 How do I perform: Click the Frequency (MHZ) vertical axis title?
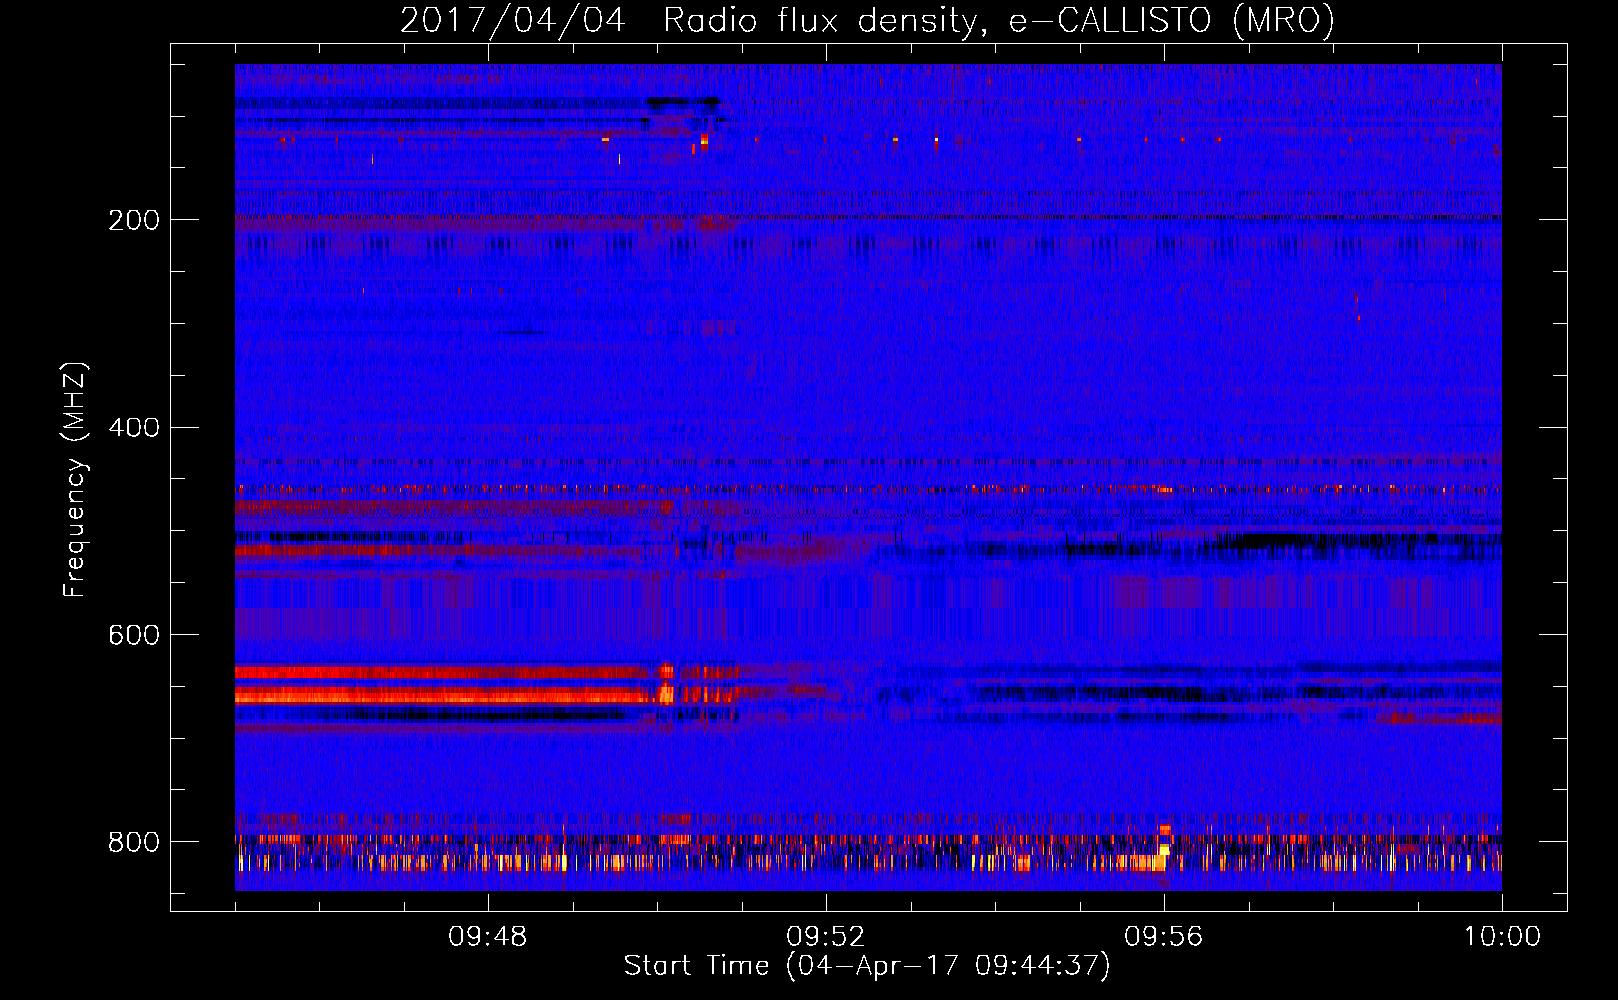(x=75, y=480)
